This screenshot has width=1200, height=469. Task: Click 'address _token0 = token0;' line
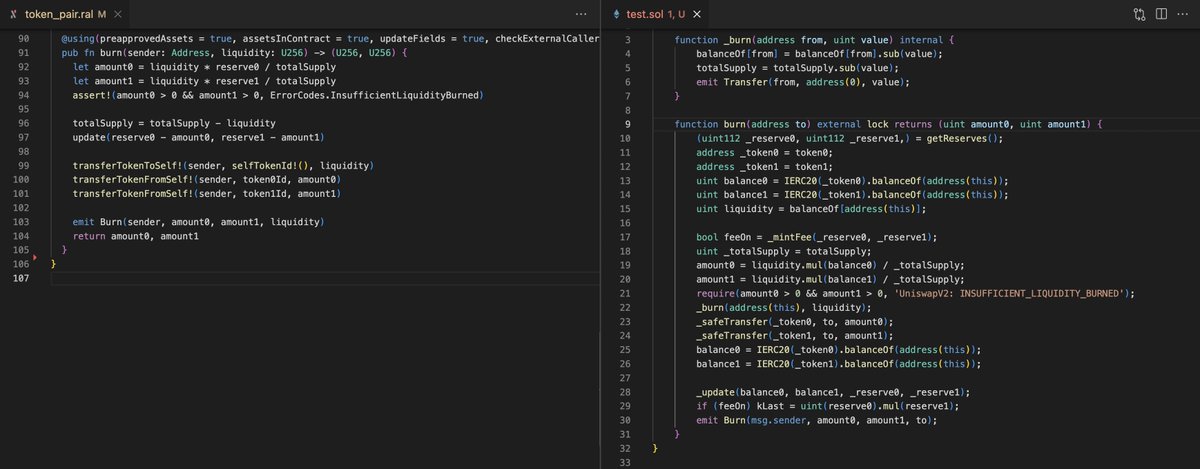tap(767, 151)
